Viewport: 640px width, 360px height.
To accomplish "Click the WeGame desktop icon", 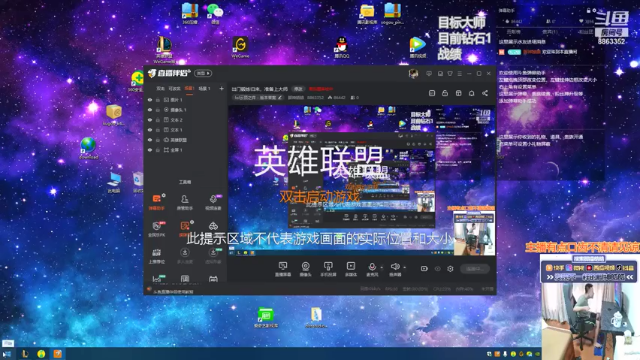I will pos(240,47).
